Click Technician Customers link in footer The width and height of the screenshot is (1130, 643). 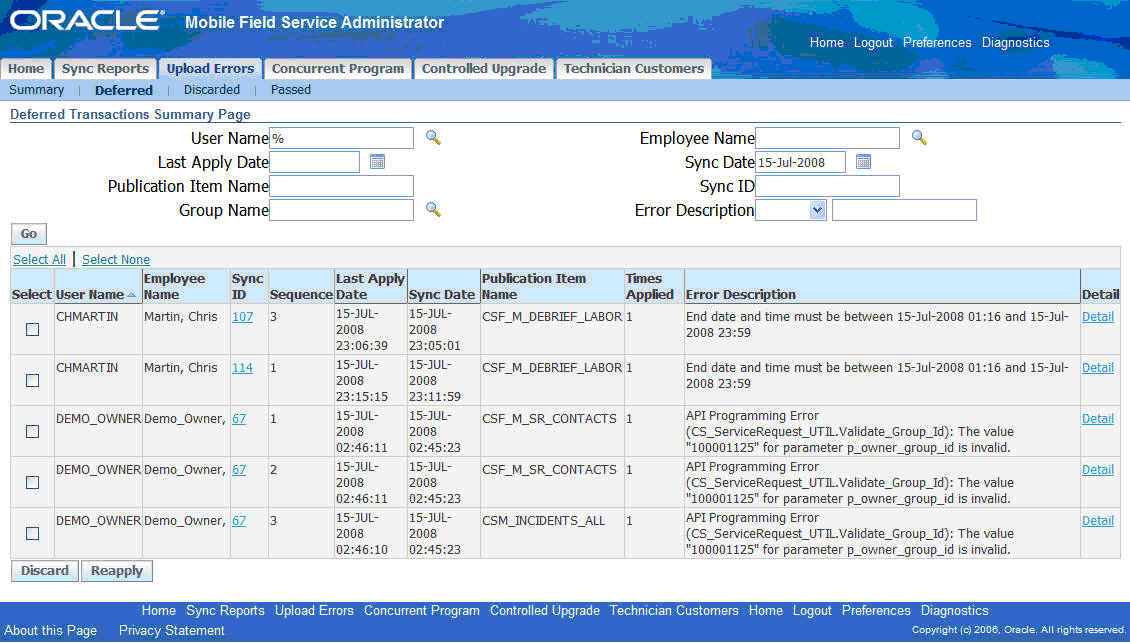(674, 610)
